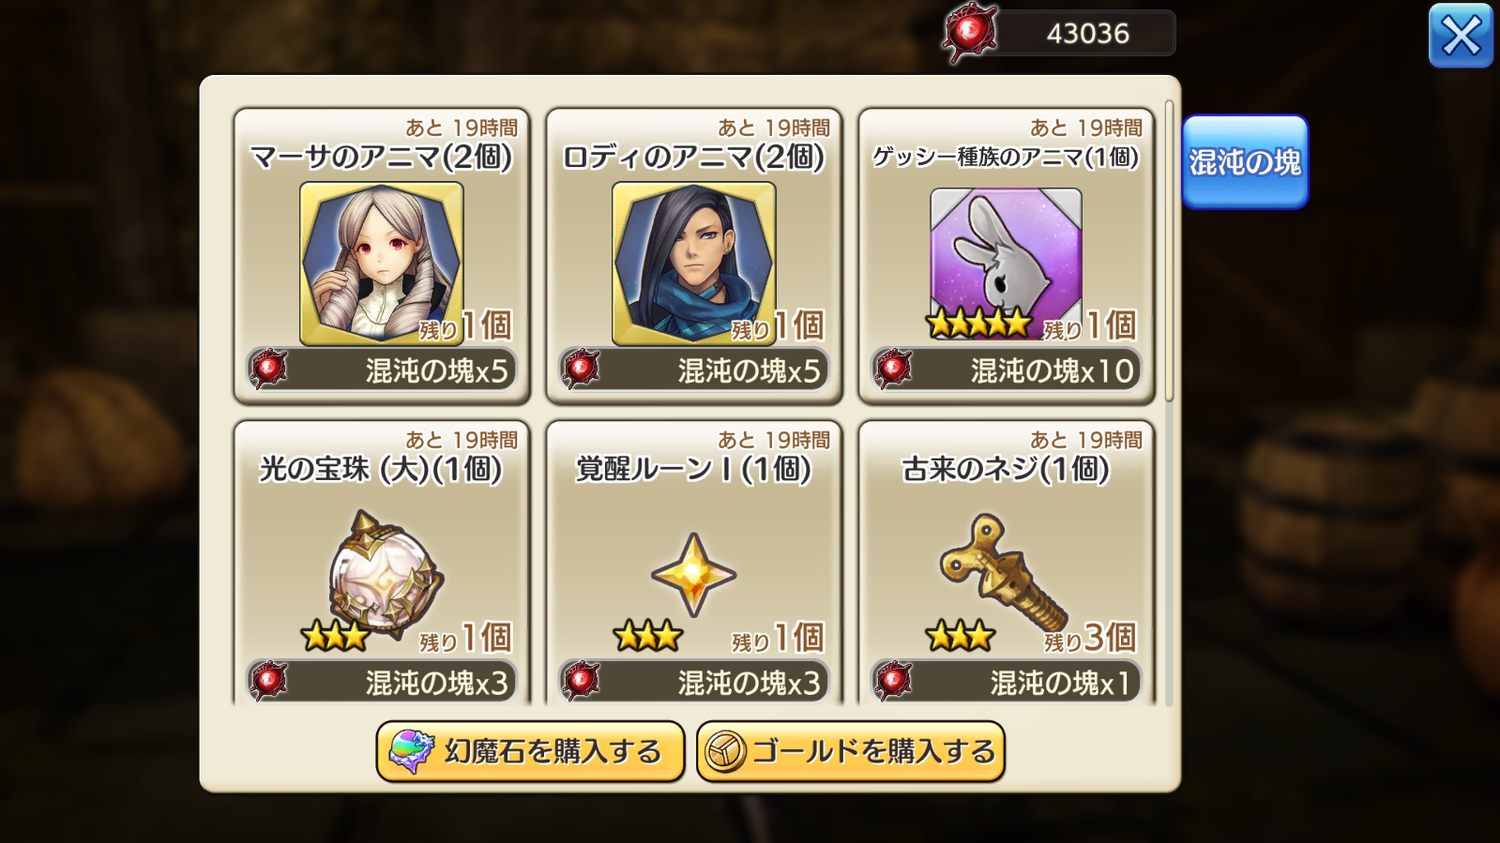Select Roddy's anima portrait icon
The width and height of the screenshot is (1500, 843).
[693, 263]
